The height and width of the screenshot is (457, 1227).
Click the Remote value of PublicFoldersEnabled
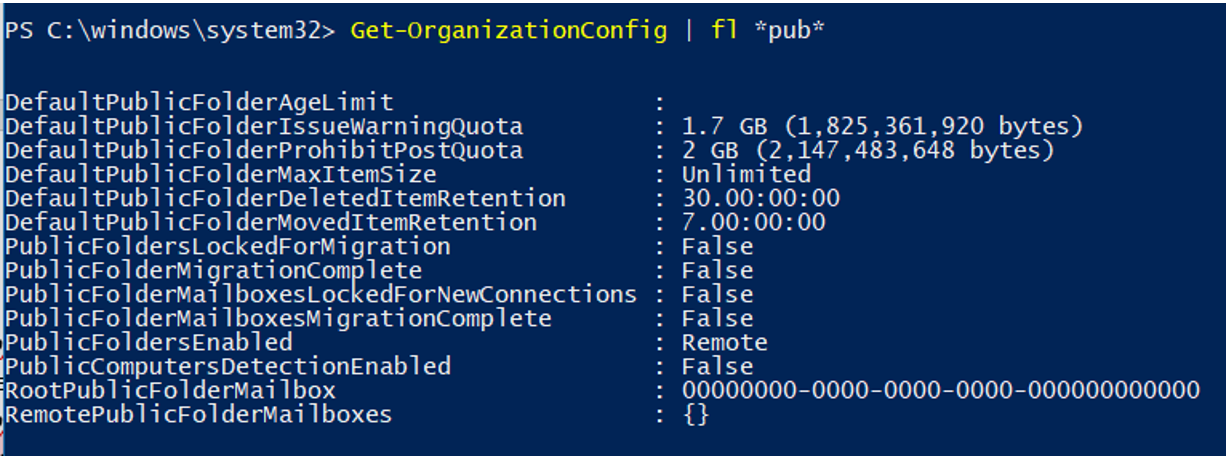(725, 343)
